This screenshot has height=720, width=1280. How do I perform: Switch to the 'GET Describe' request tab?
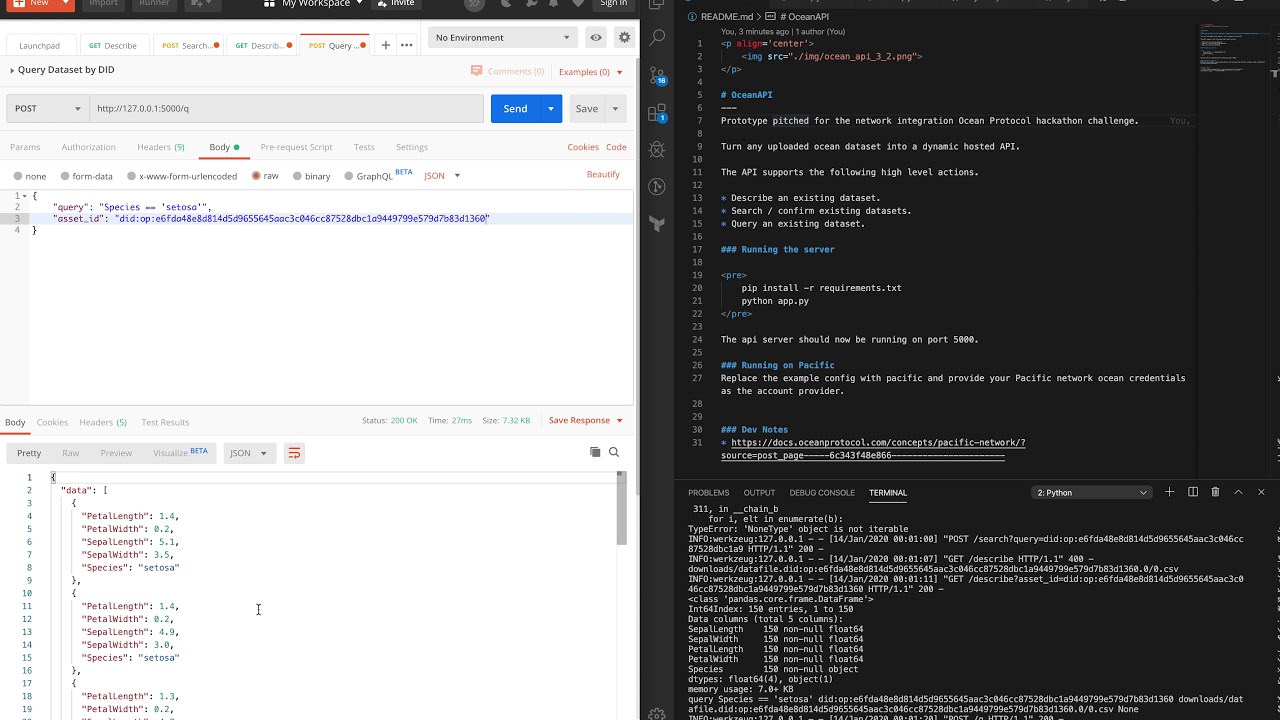pos(113,45)
